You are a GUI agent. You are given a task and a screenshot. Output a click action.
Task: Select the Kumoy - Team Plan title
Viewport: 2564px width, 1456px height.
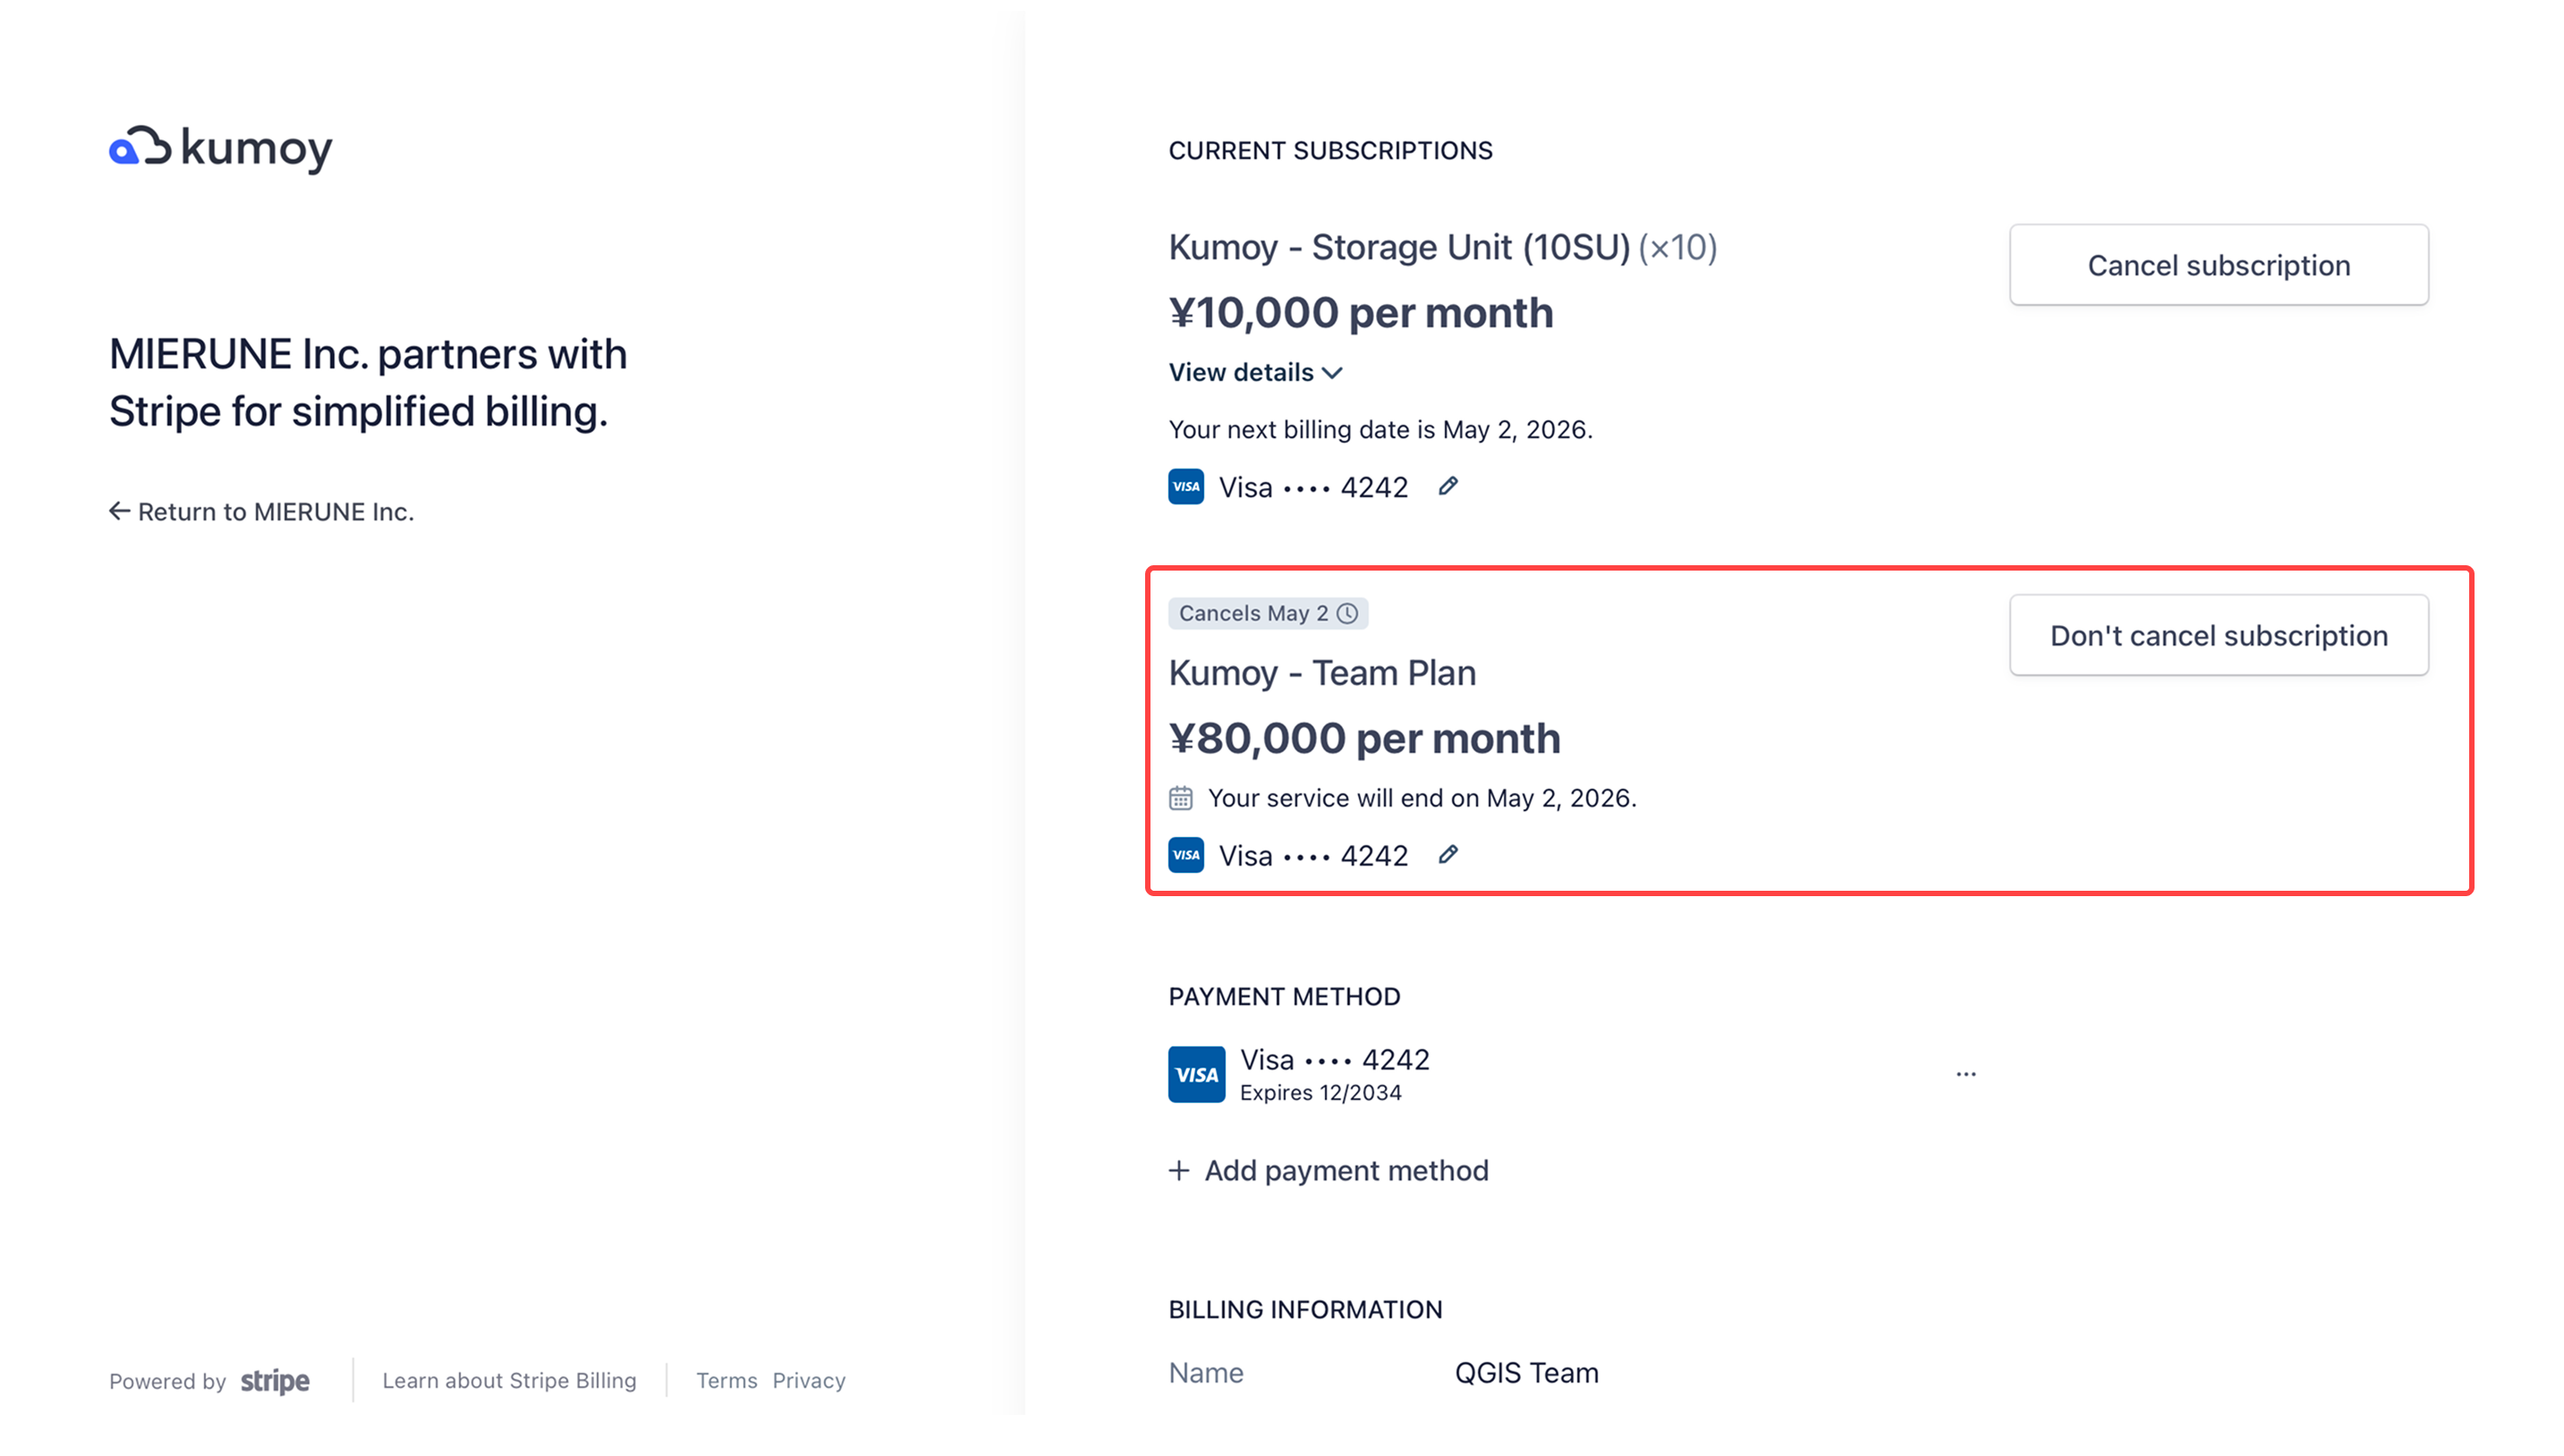pos(1321,673)
